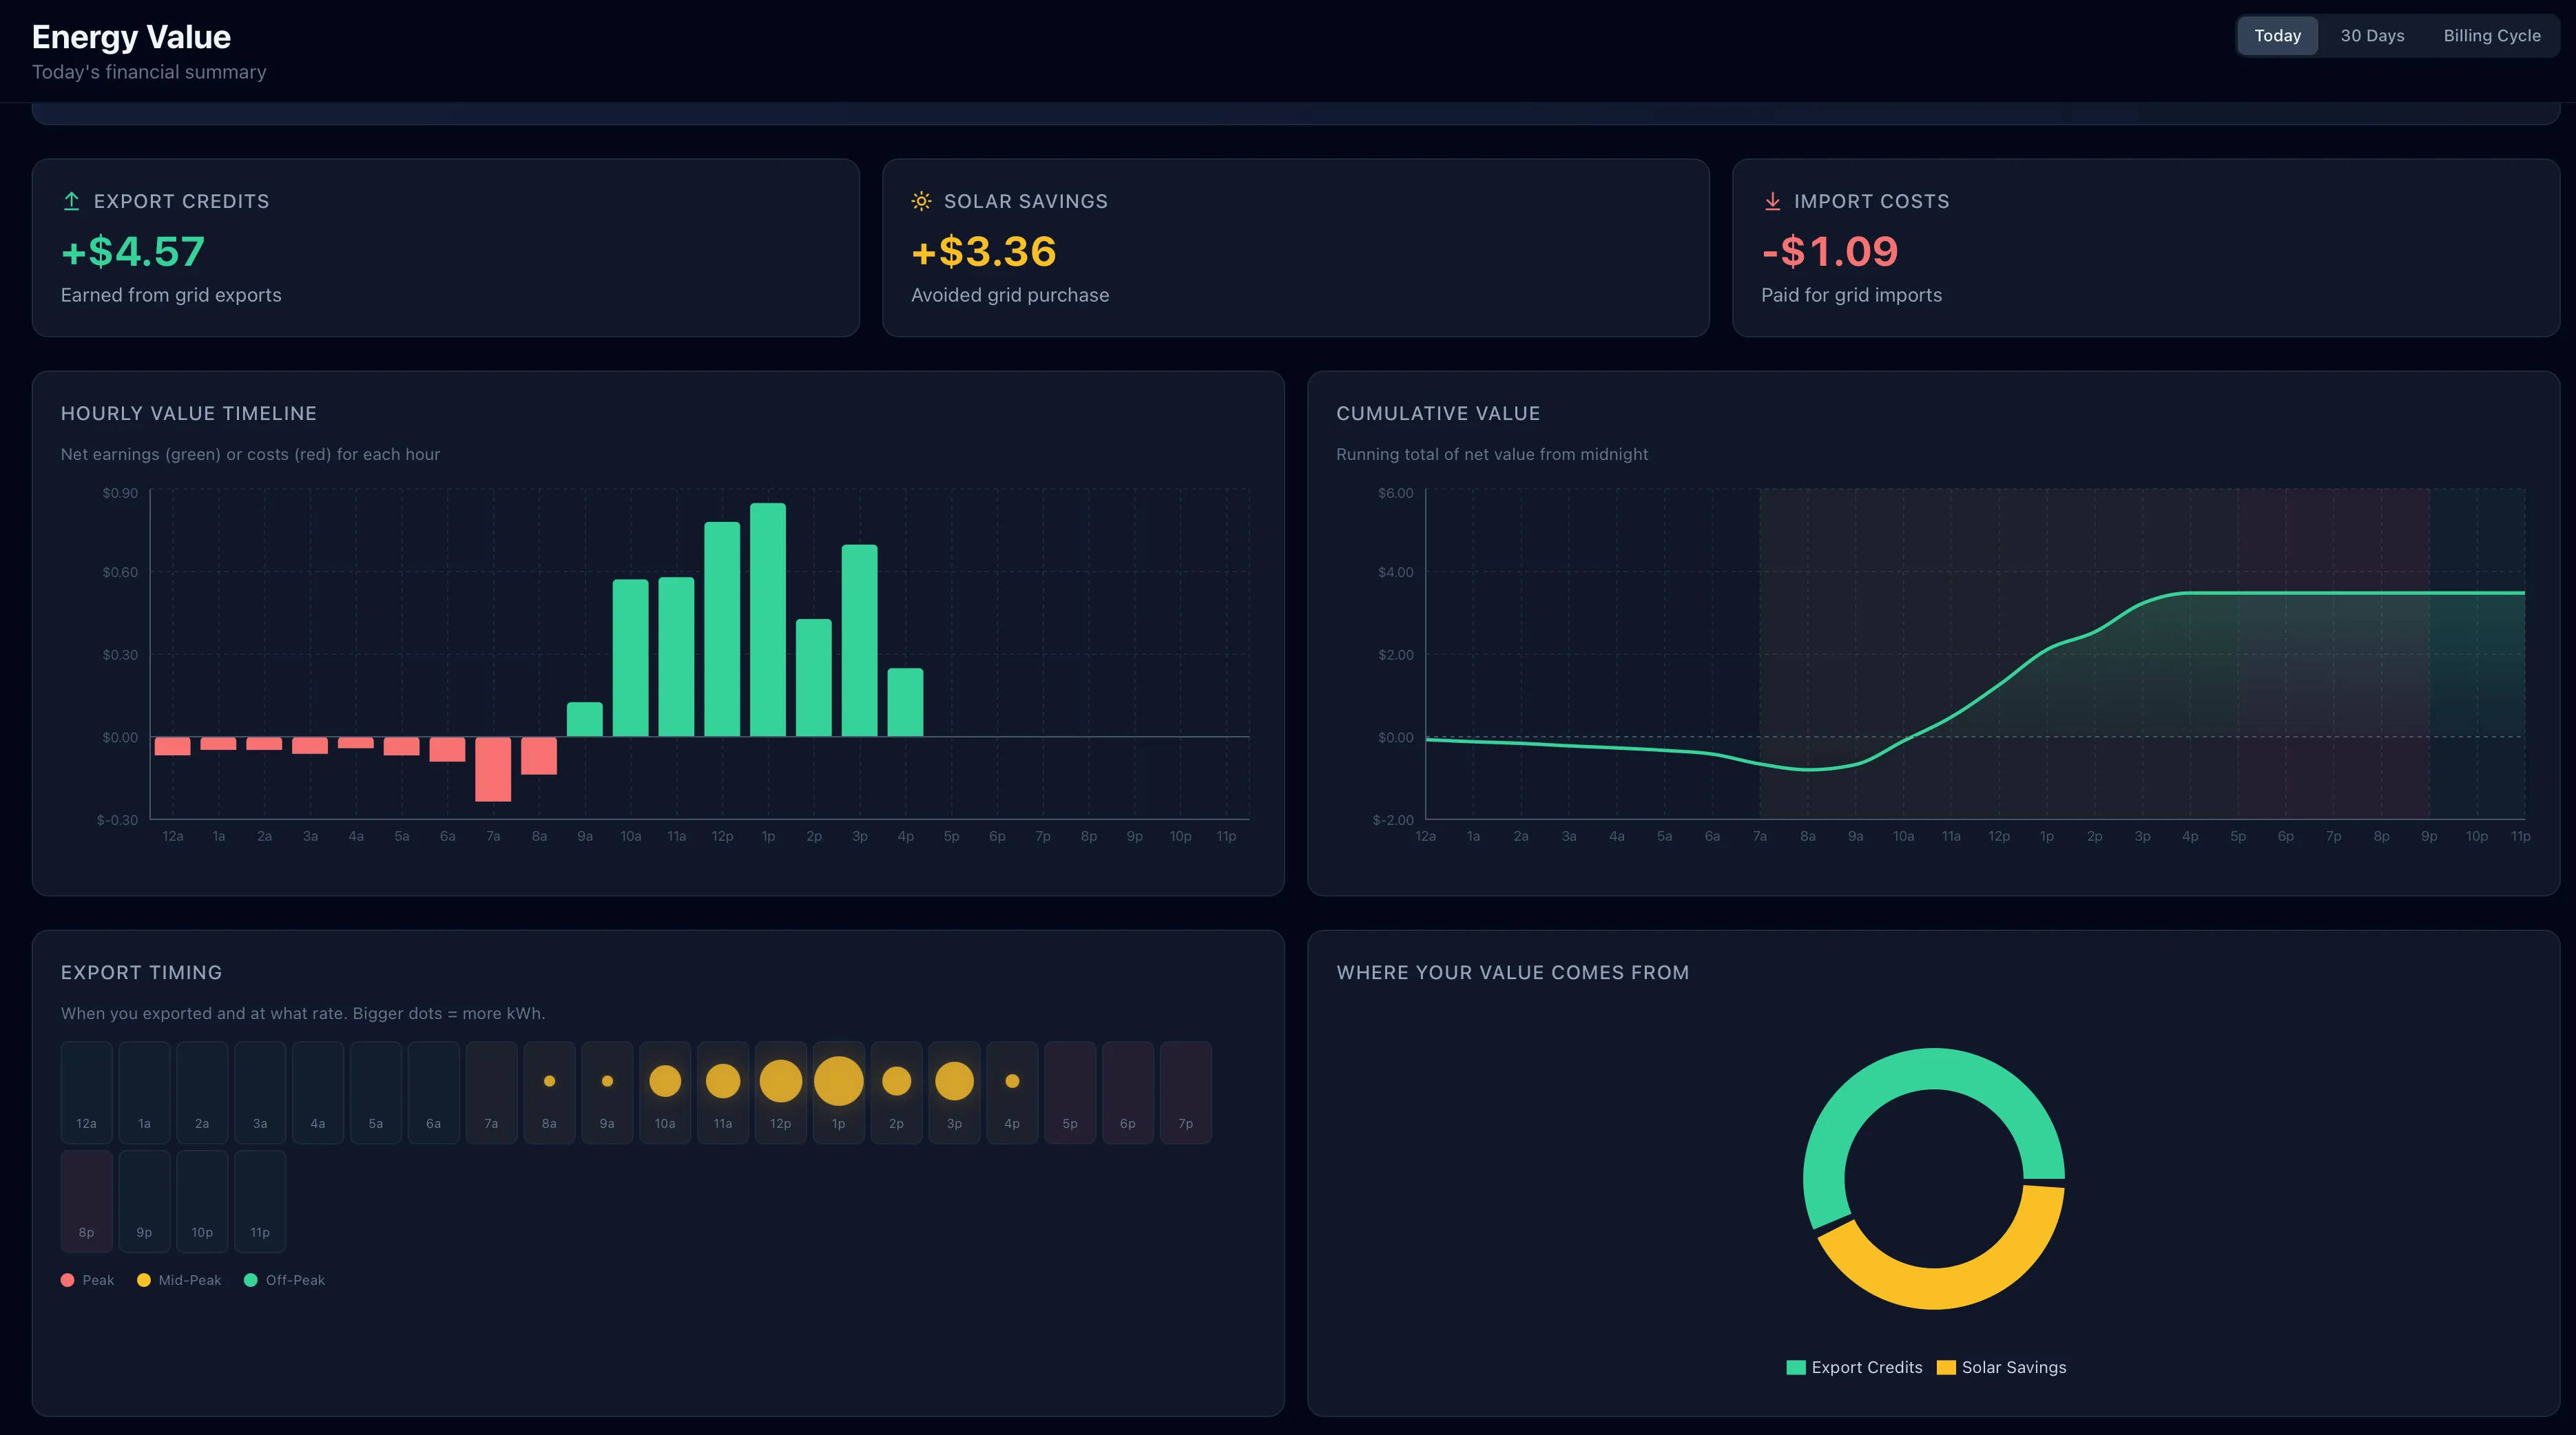Image resolution: width=2576 pixels, height=1435 pixels.
Task: Click the red Peak legend dot
Action: 67,1280
